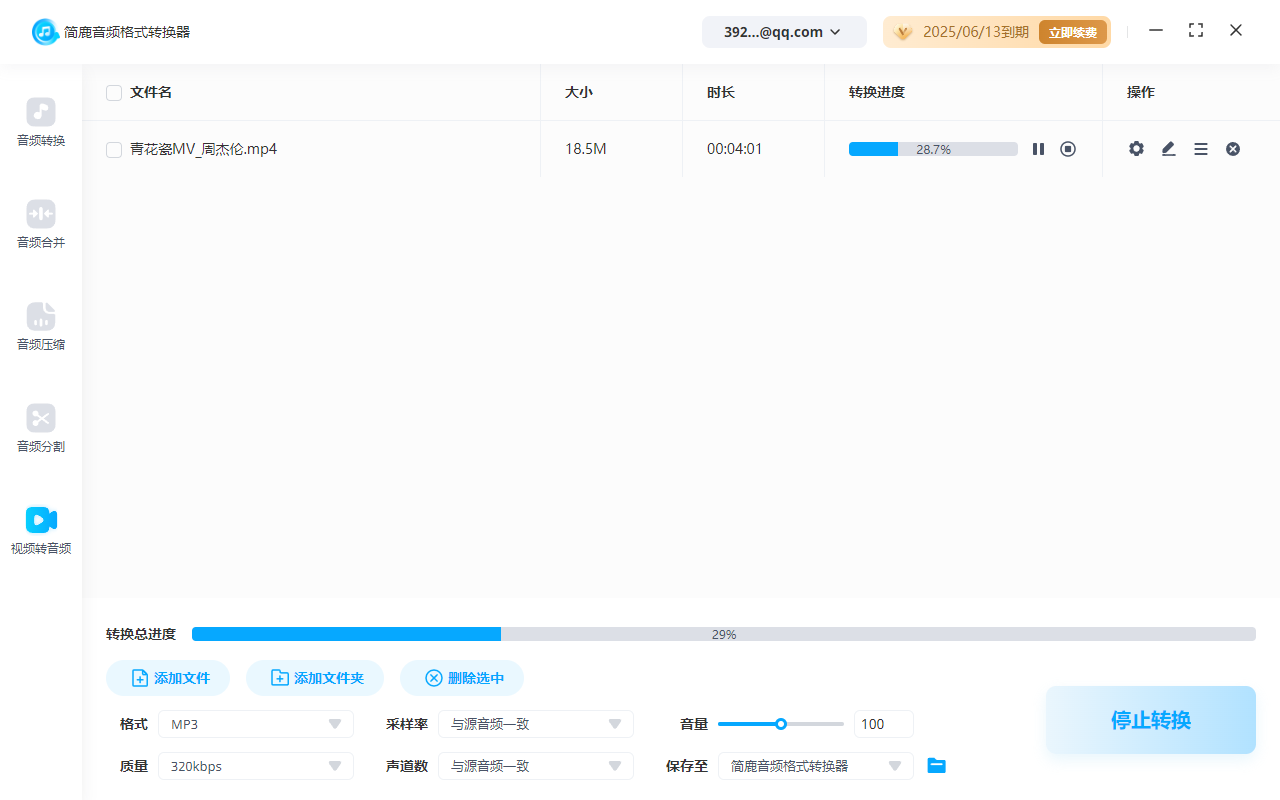The image size is (1280, 800).
Task: Open the 格式 dropdown showing MP3
Action: [255, 723]
